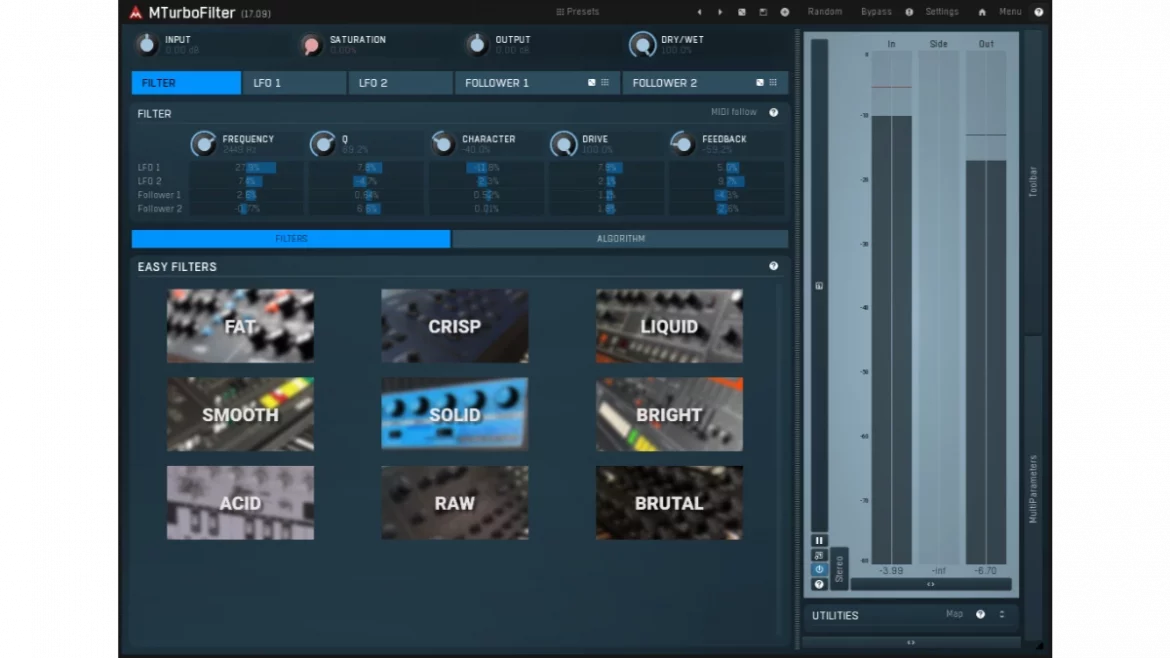The width and height of the screenshot is (1170, 658).
Task: Open help icon in Utilities panel
Action: coord(980,615)
